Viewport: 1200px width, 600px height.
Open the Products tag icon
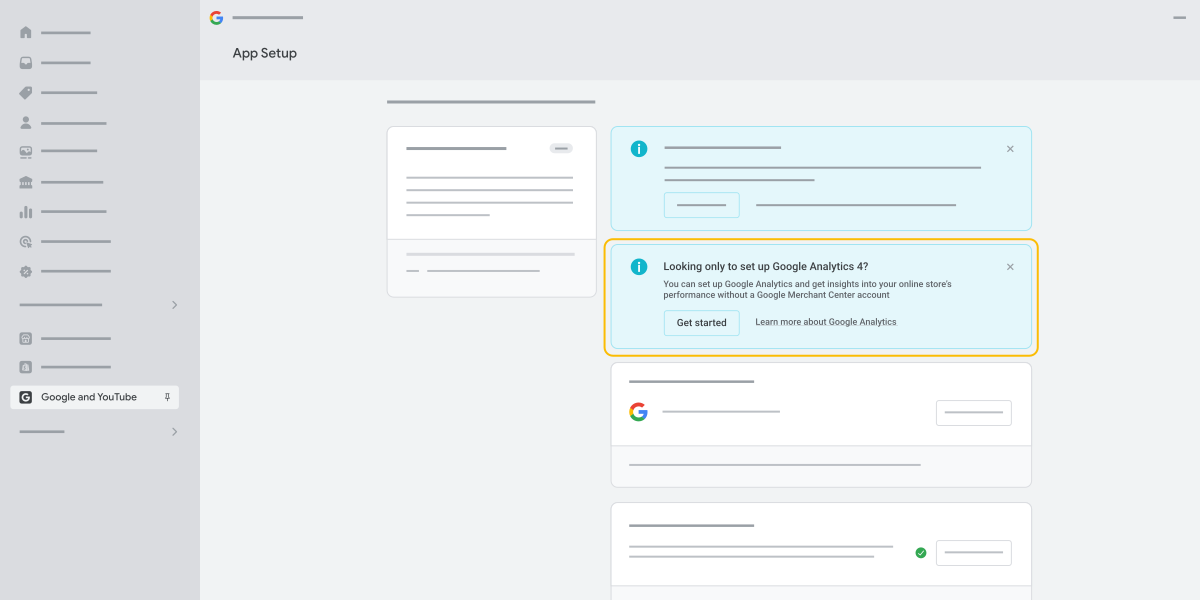25,92
